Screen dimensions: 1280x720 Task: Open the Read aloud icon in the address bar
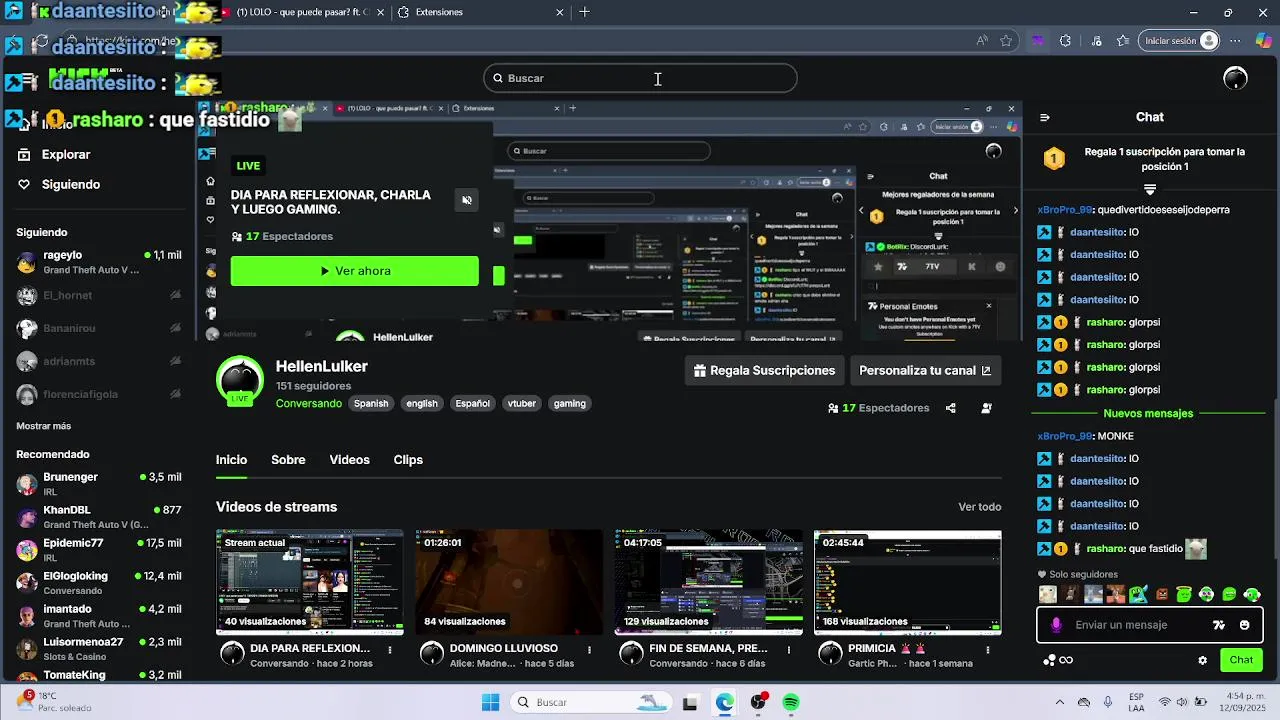click(x=982, y=41)
